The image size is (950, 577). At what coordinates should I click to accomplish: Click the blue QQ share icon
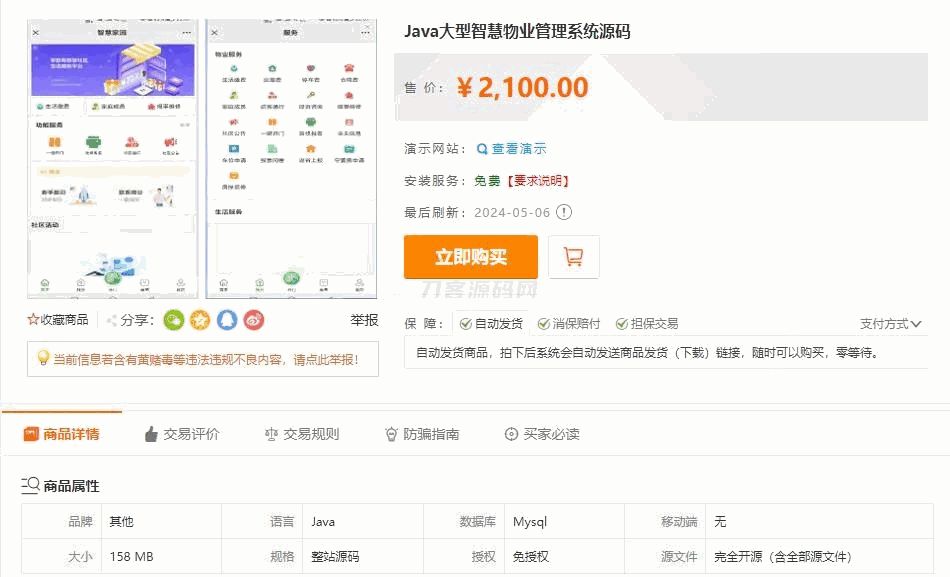pyautogui.click(x=227, y=320)
